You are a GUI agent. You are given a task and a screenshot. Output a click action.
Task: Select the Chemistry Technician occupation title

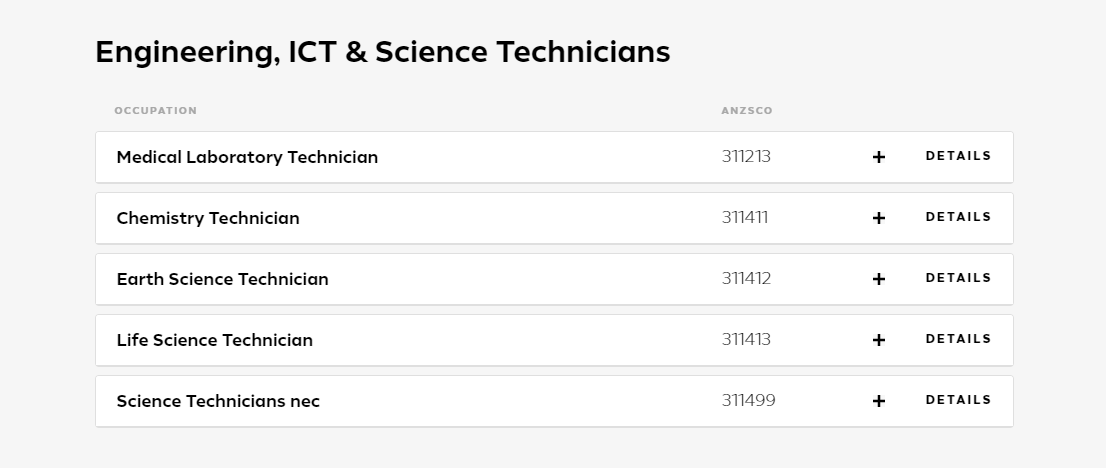pyautogui.click(x=208, y=218)
